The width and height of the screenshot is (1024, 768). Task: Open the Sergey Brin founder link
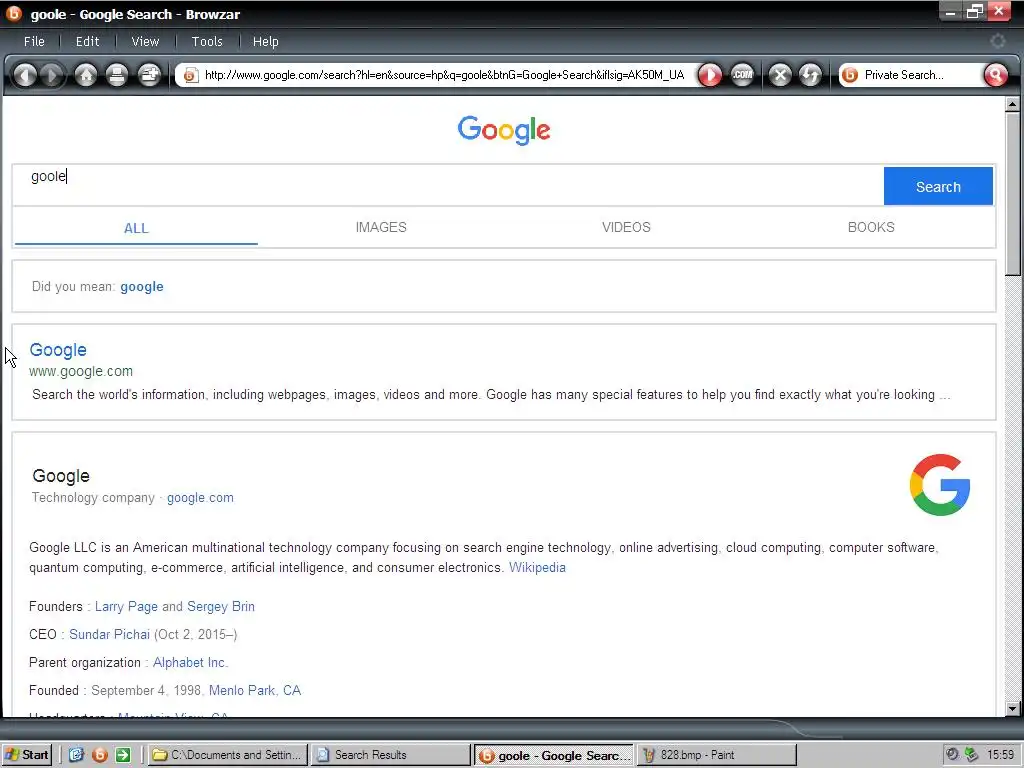coord(221,607)
